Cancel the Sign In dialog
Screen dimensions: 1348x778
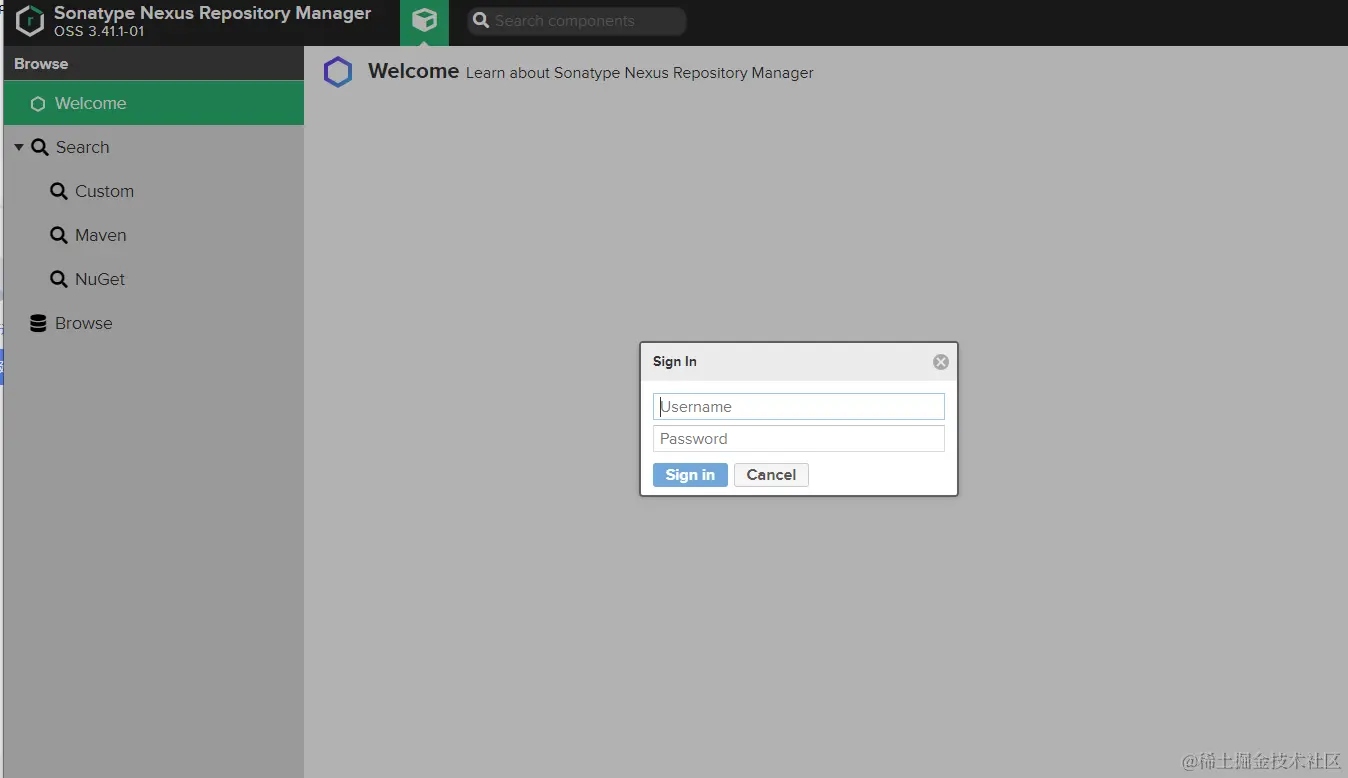click(x=771, y=475)
